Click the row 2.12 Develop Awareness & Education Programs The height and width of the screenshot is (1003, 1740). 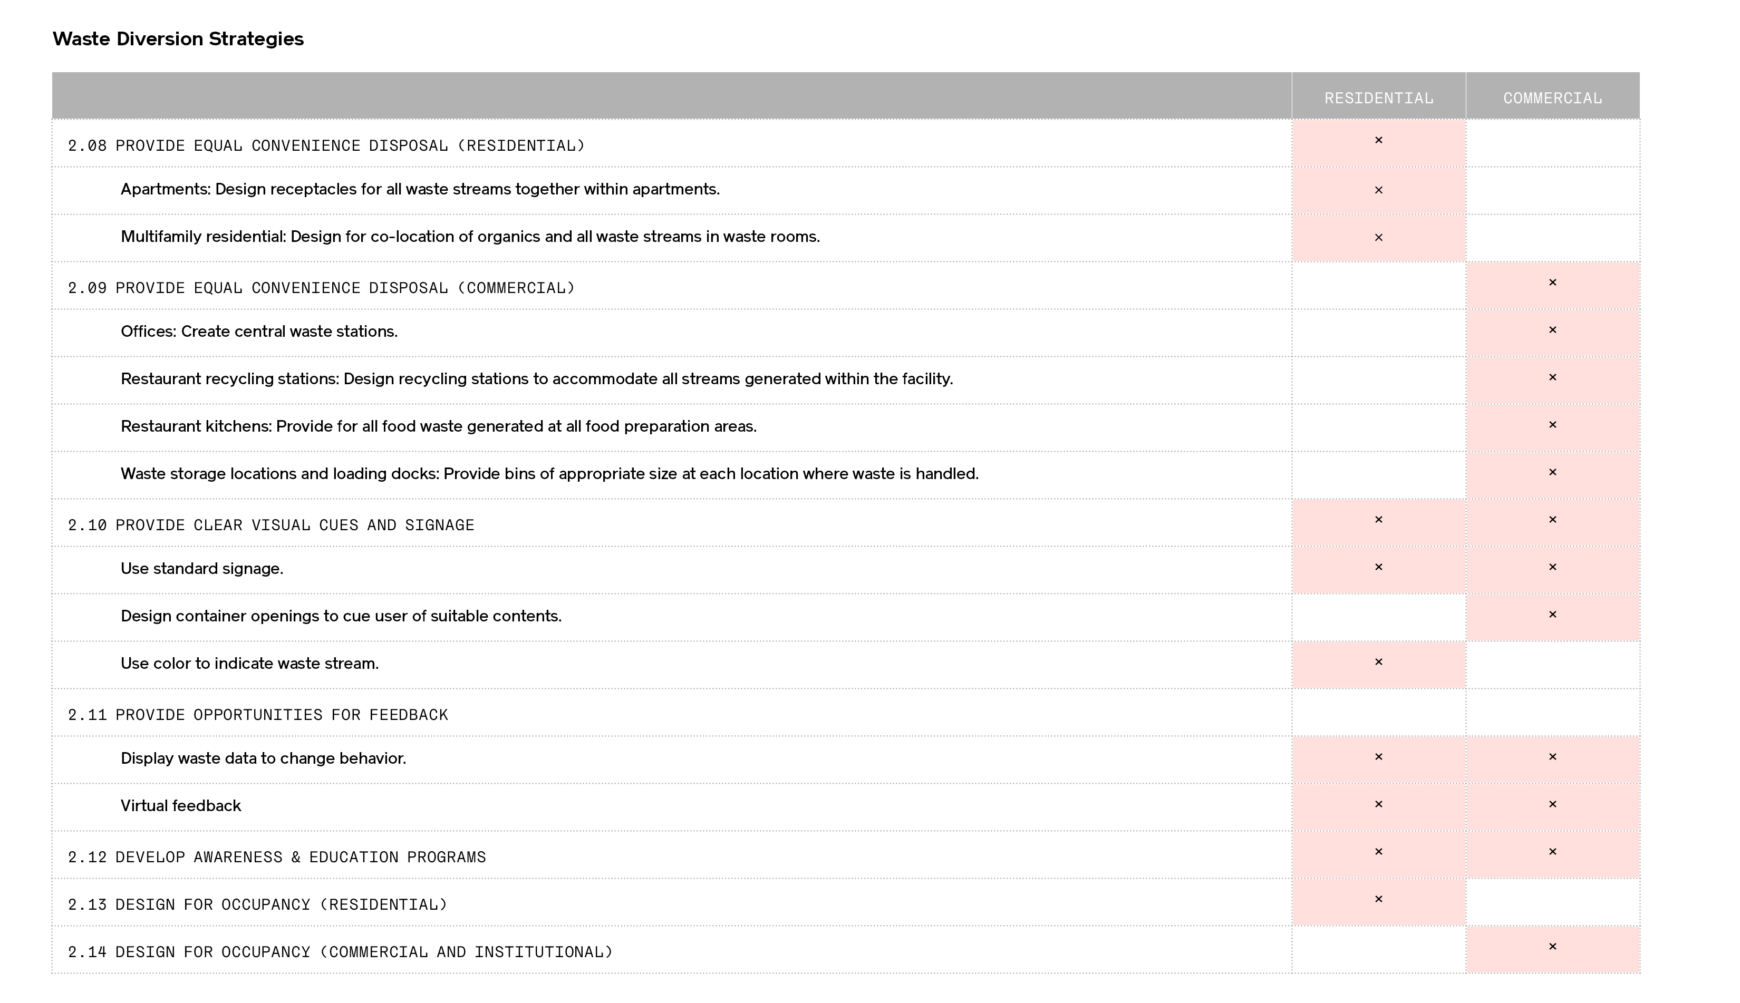846,855
